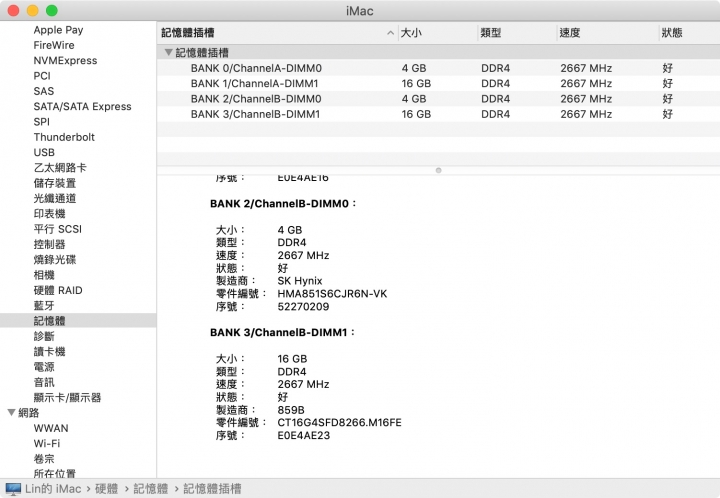The image size is (720, 498).
Task: Select 顯示卡/顯示器 in sidebar
Action: coord(67,397)
